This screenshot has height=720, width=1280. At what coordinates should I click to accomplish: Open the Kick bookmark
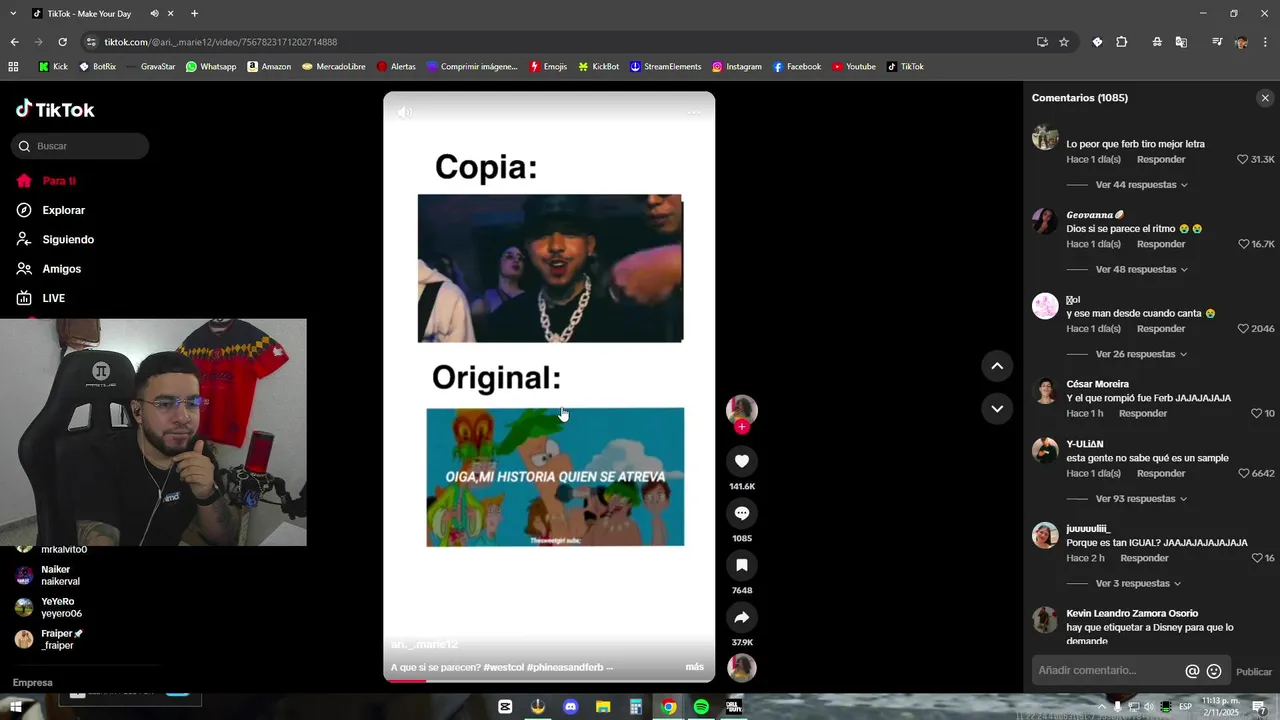(x=53, y=67)
